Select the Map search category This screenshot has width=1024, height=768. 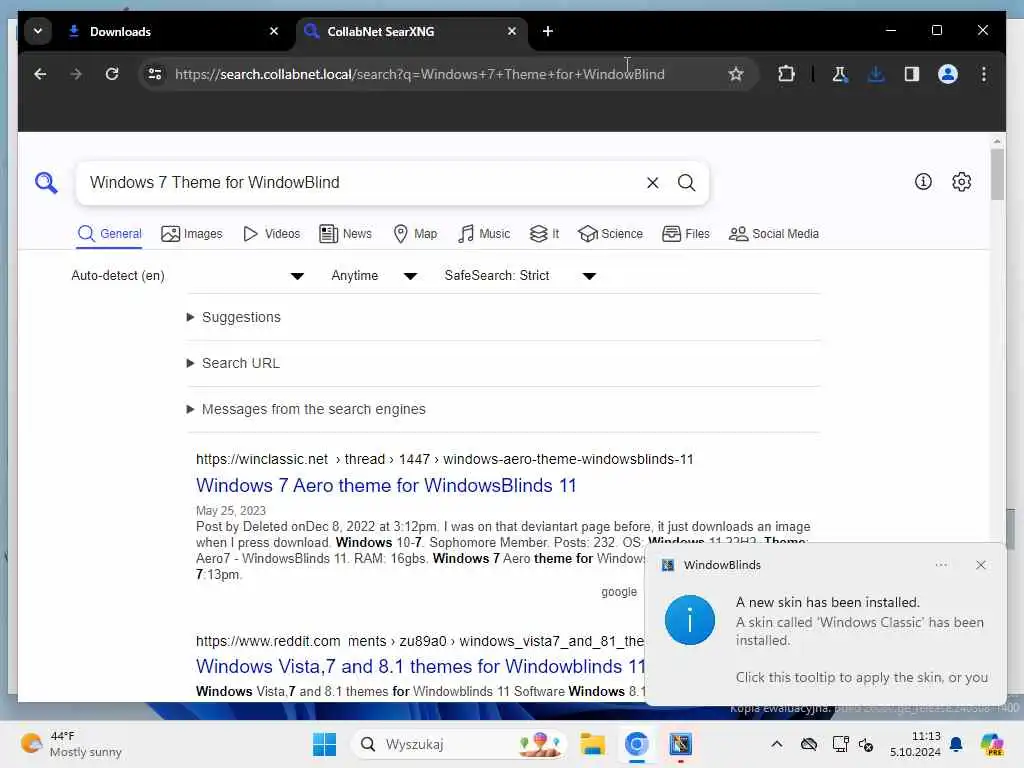pos(415,234)
